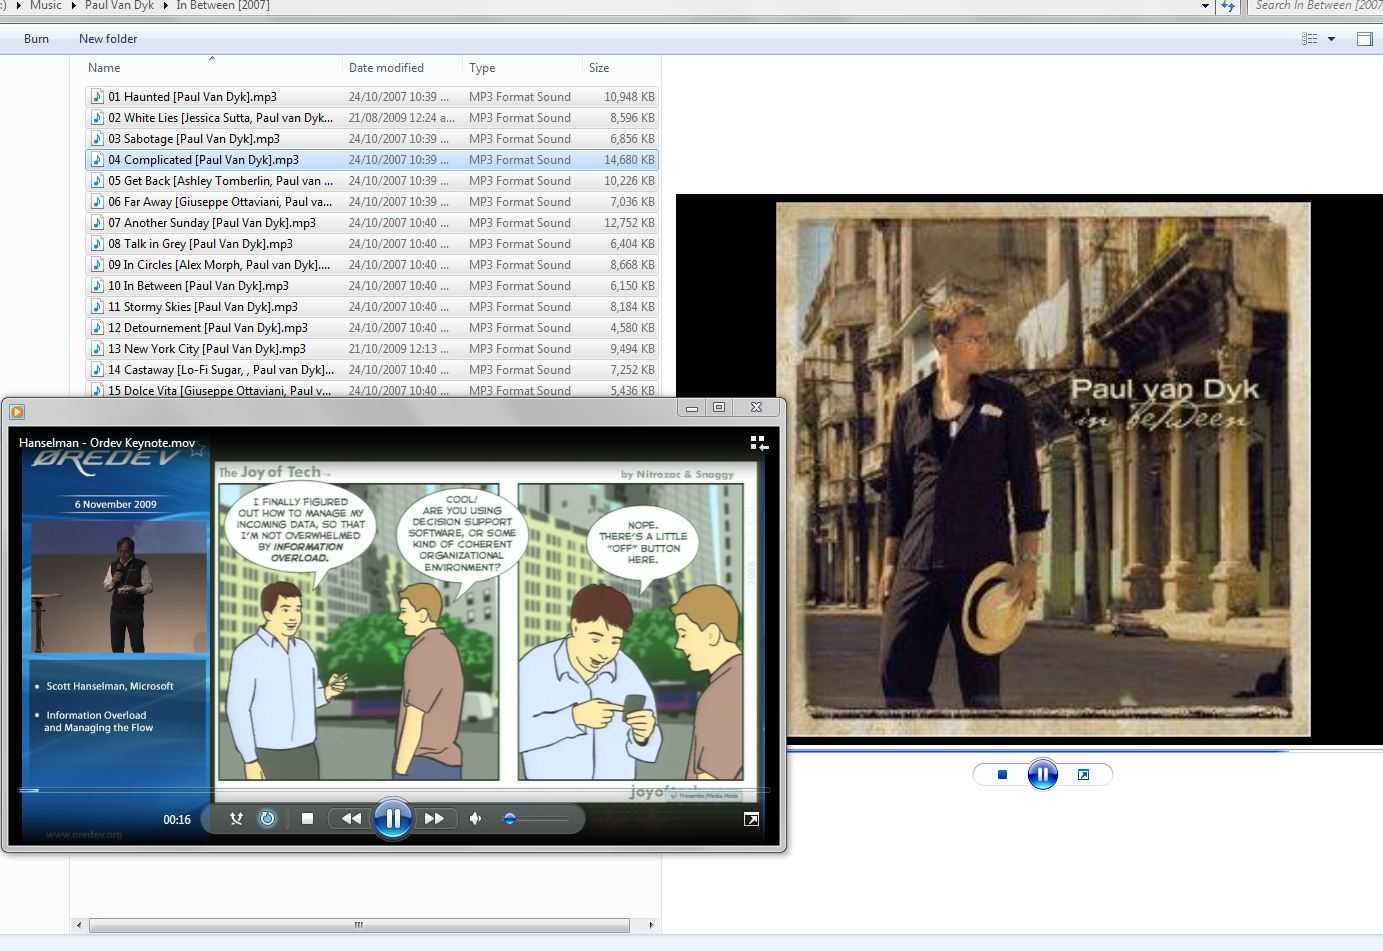
Task: Click the fast forward button in Media Player
Action: click(434, 819)
